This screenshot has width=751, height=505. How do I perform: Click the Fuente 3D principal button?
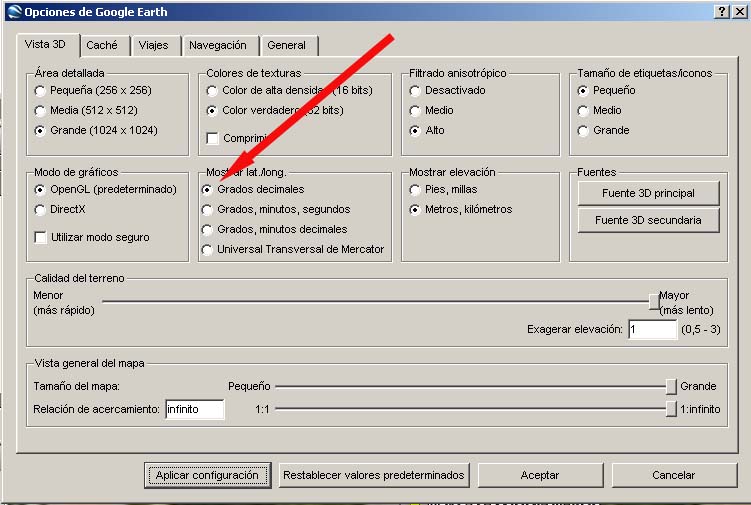(648, 192)
